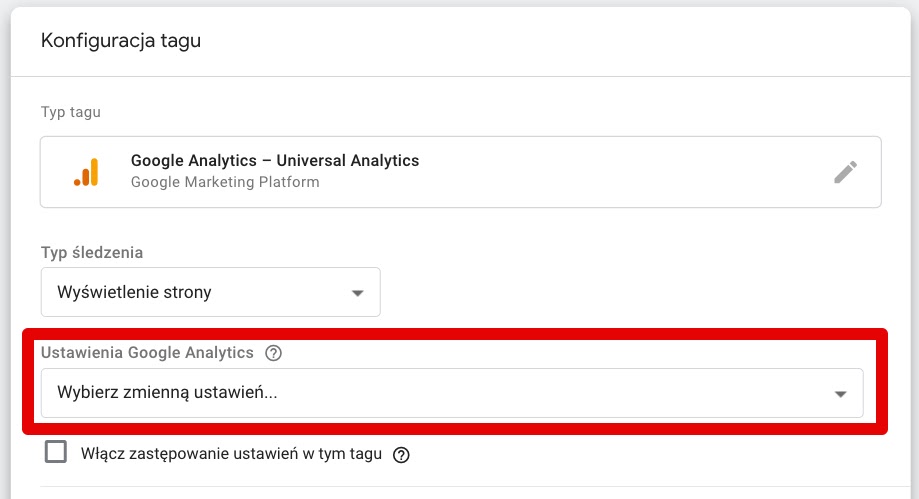
Task: Click the arrow of the settings variable dropdown
Action: (840, 394)
